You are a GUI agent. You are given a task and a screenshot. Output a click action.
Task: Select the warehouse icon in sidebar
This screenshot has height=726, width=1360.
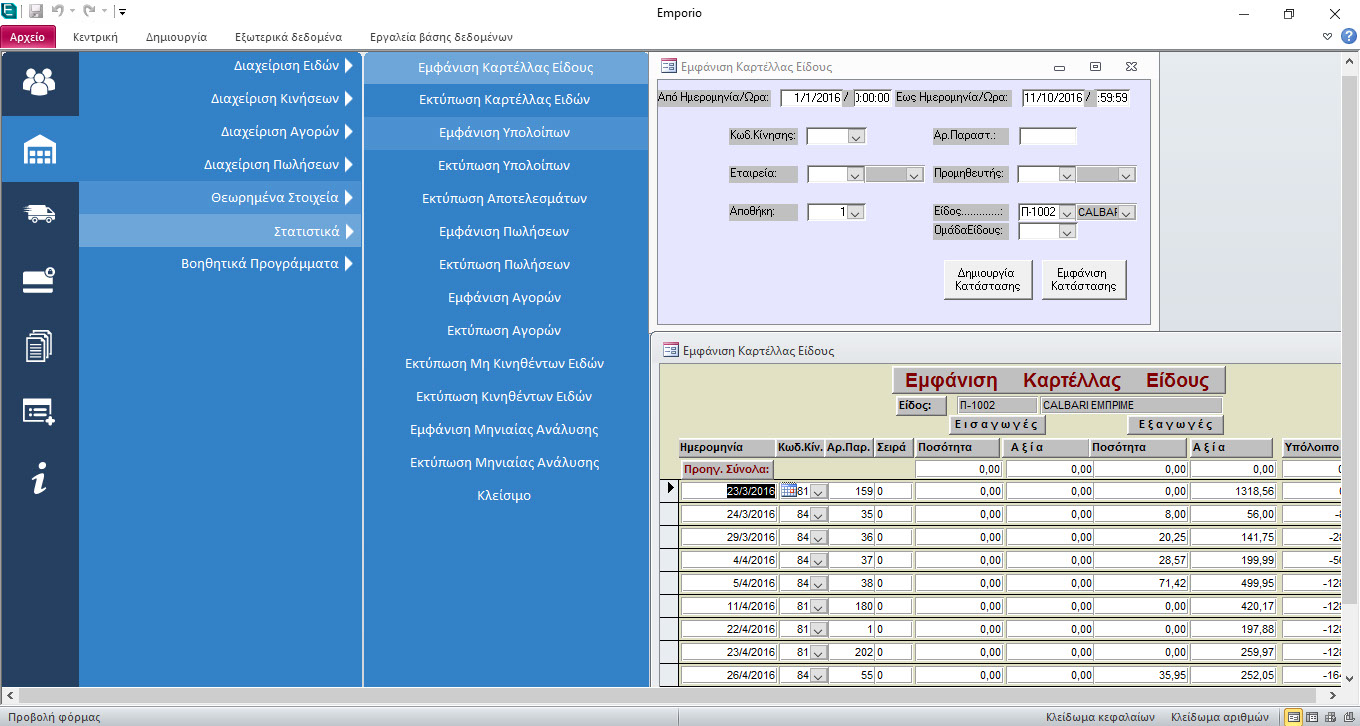pyautogui.click(x=39, y=149)
